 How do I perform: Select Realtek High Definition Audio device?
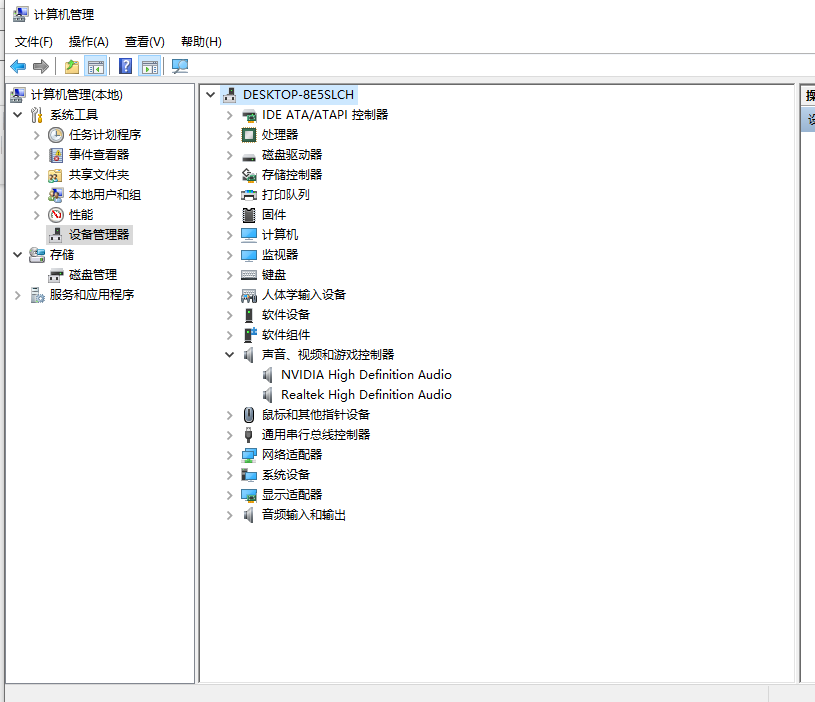pos(366,395)
